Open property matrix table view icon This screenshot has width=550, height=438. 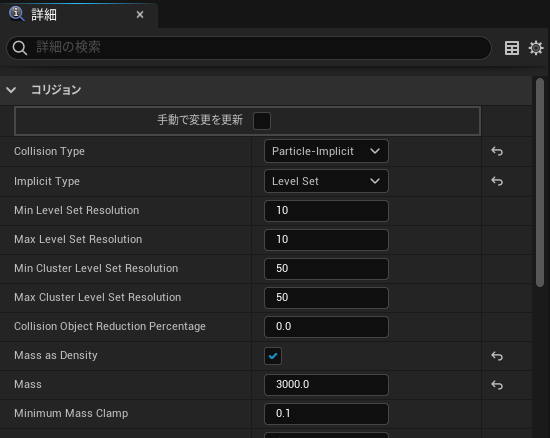click(x=512, y=48)
